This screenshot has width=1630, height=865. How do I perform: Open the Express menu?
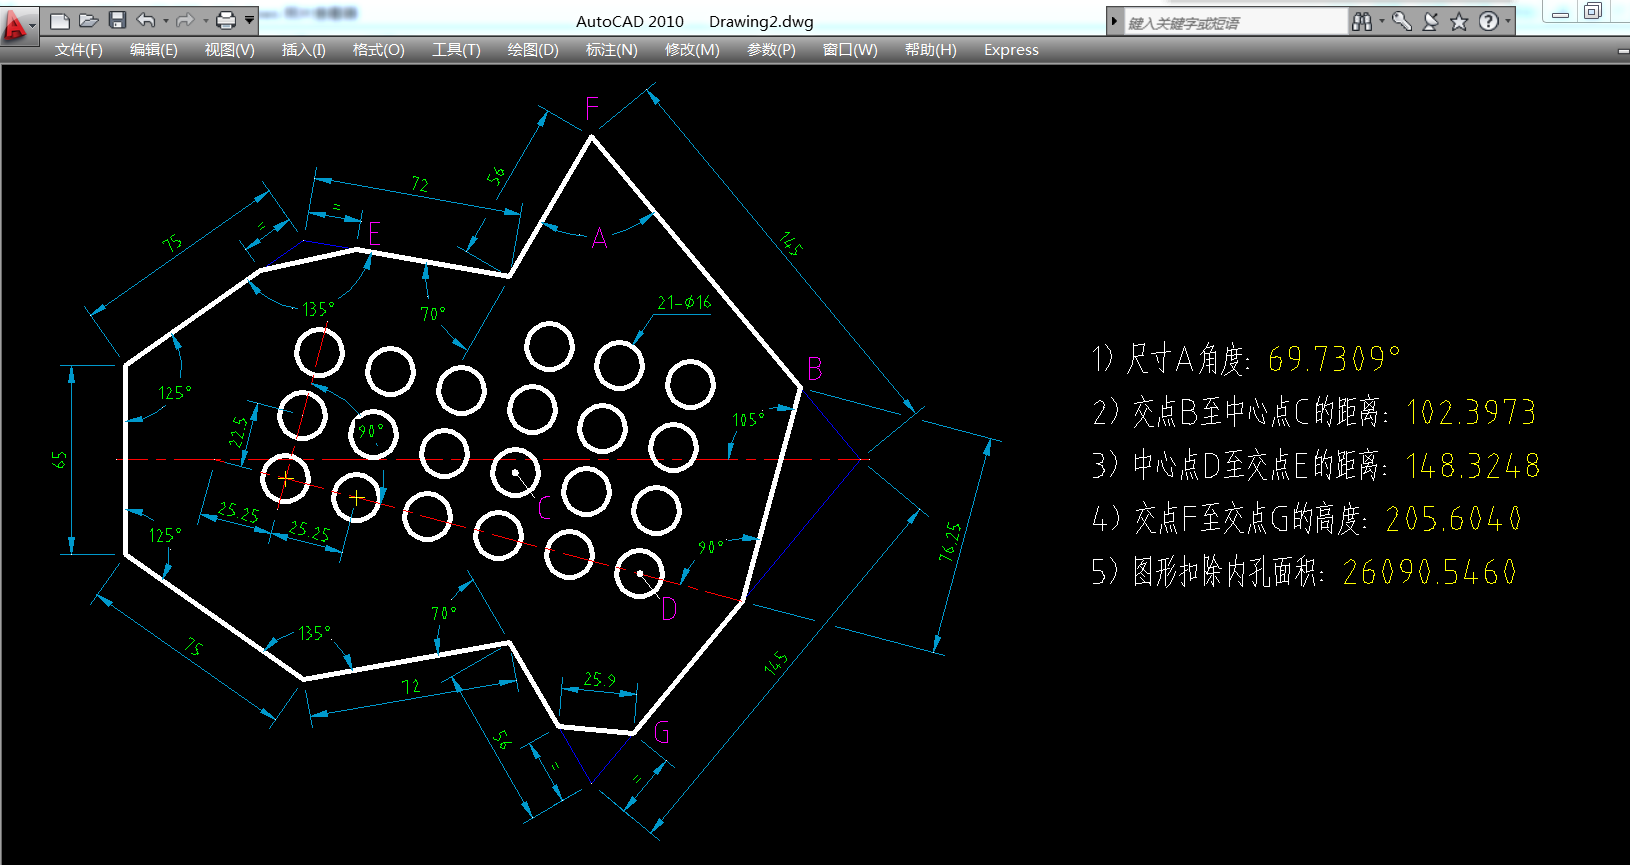pos(1011,50)
